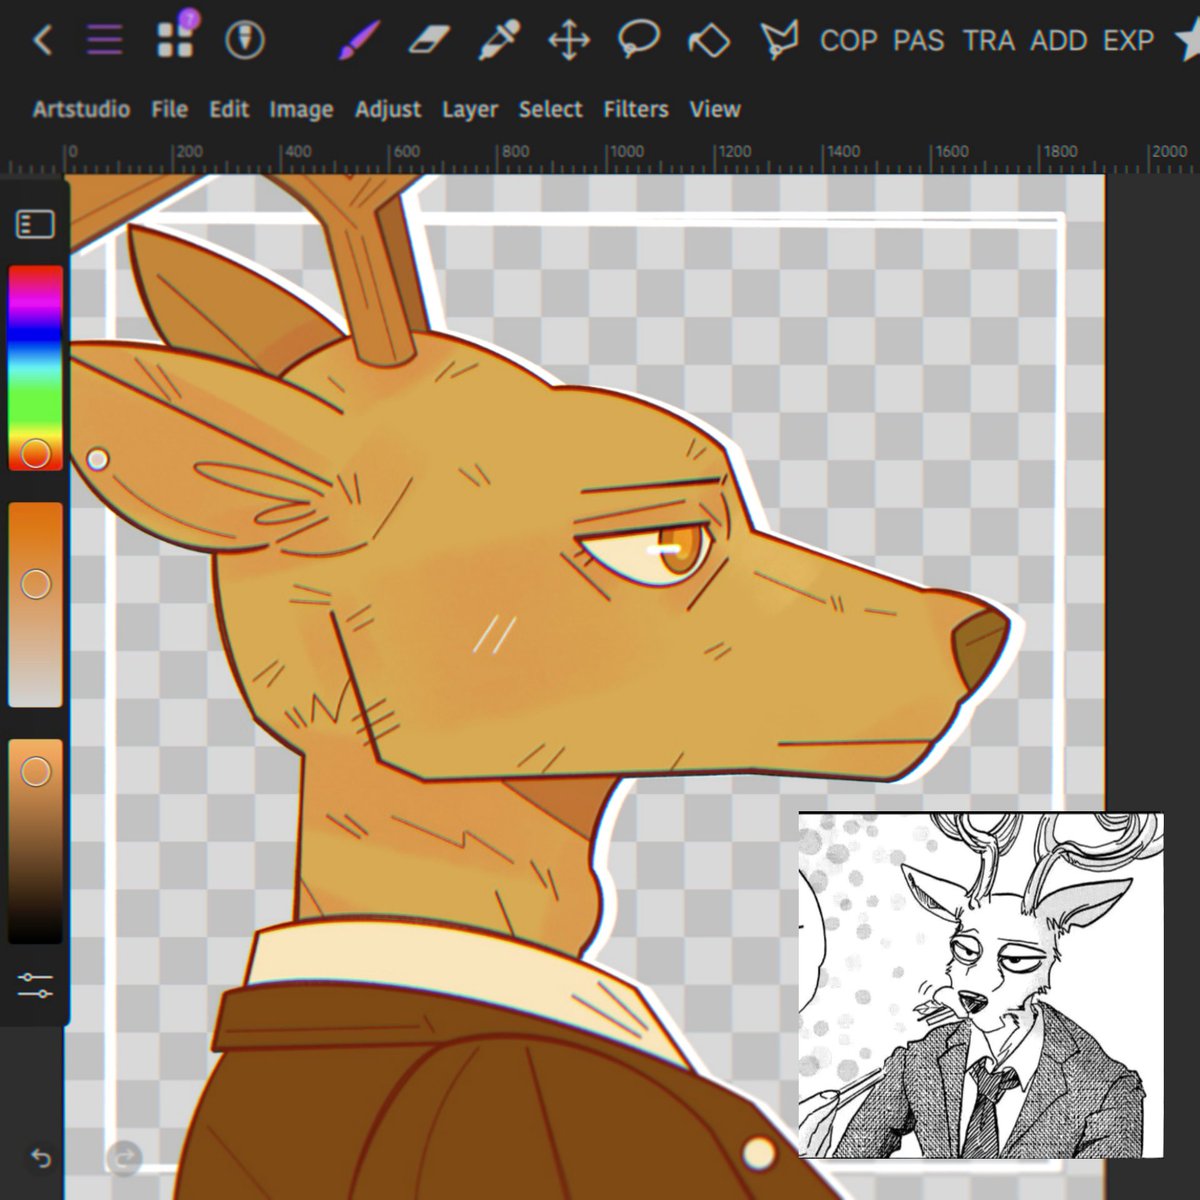The image size is (1200, 1200).
Task: Pick a hue on the rainbow color slider
Action: point(33,360)
